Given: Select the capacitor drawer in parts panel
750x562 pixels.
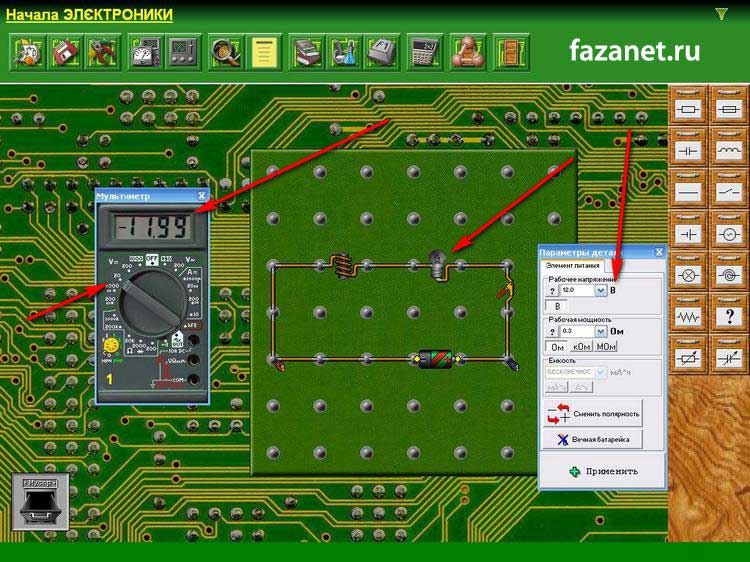Looking at the screenshot, I should 688,148.
